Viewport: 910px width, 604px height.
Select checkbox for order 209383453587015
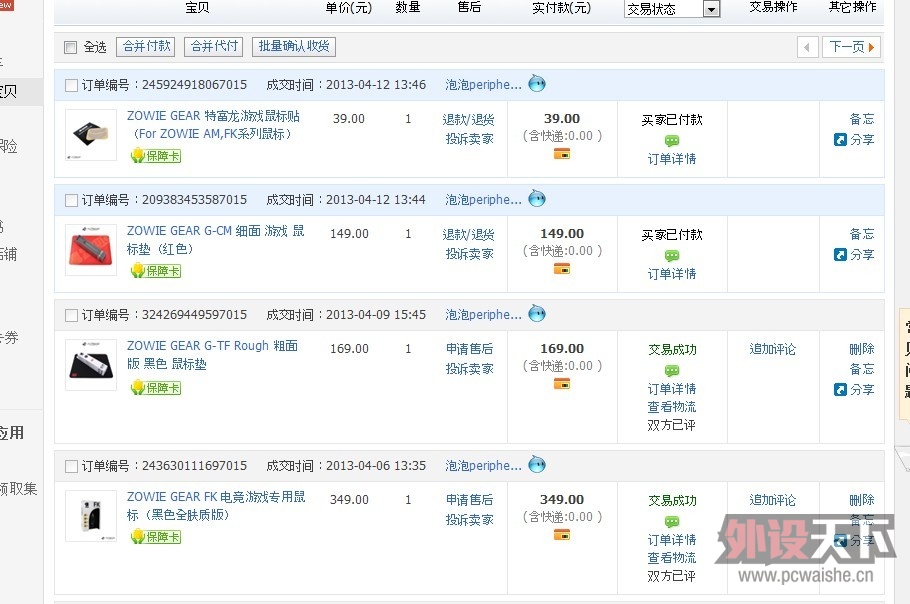(71, 200)
